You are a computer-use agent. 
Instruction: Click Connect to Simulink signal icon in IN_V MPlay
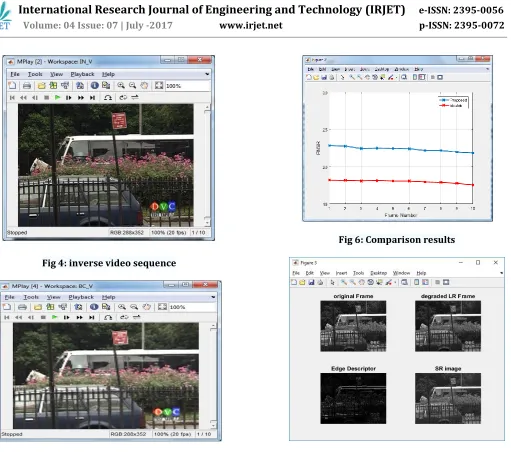point(65,85)
